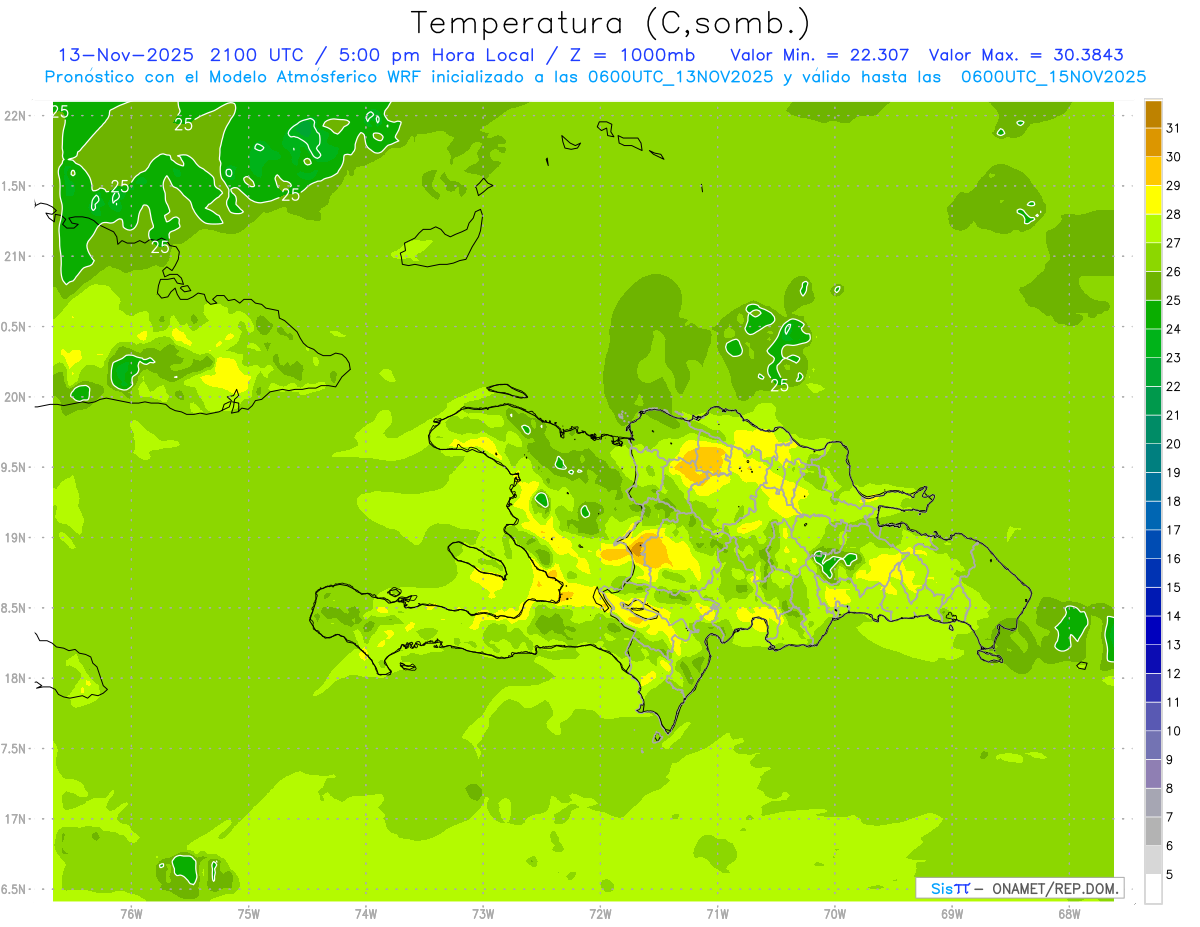Viewport: 1200px width, 927px height.
Task: Select the "0600UTC_15NOV2025" valid-until time text
Action: (1053, 77)
